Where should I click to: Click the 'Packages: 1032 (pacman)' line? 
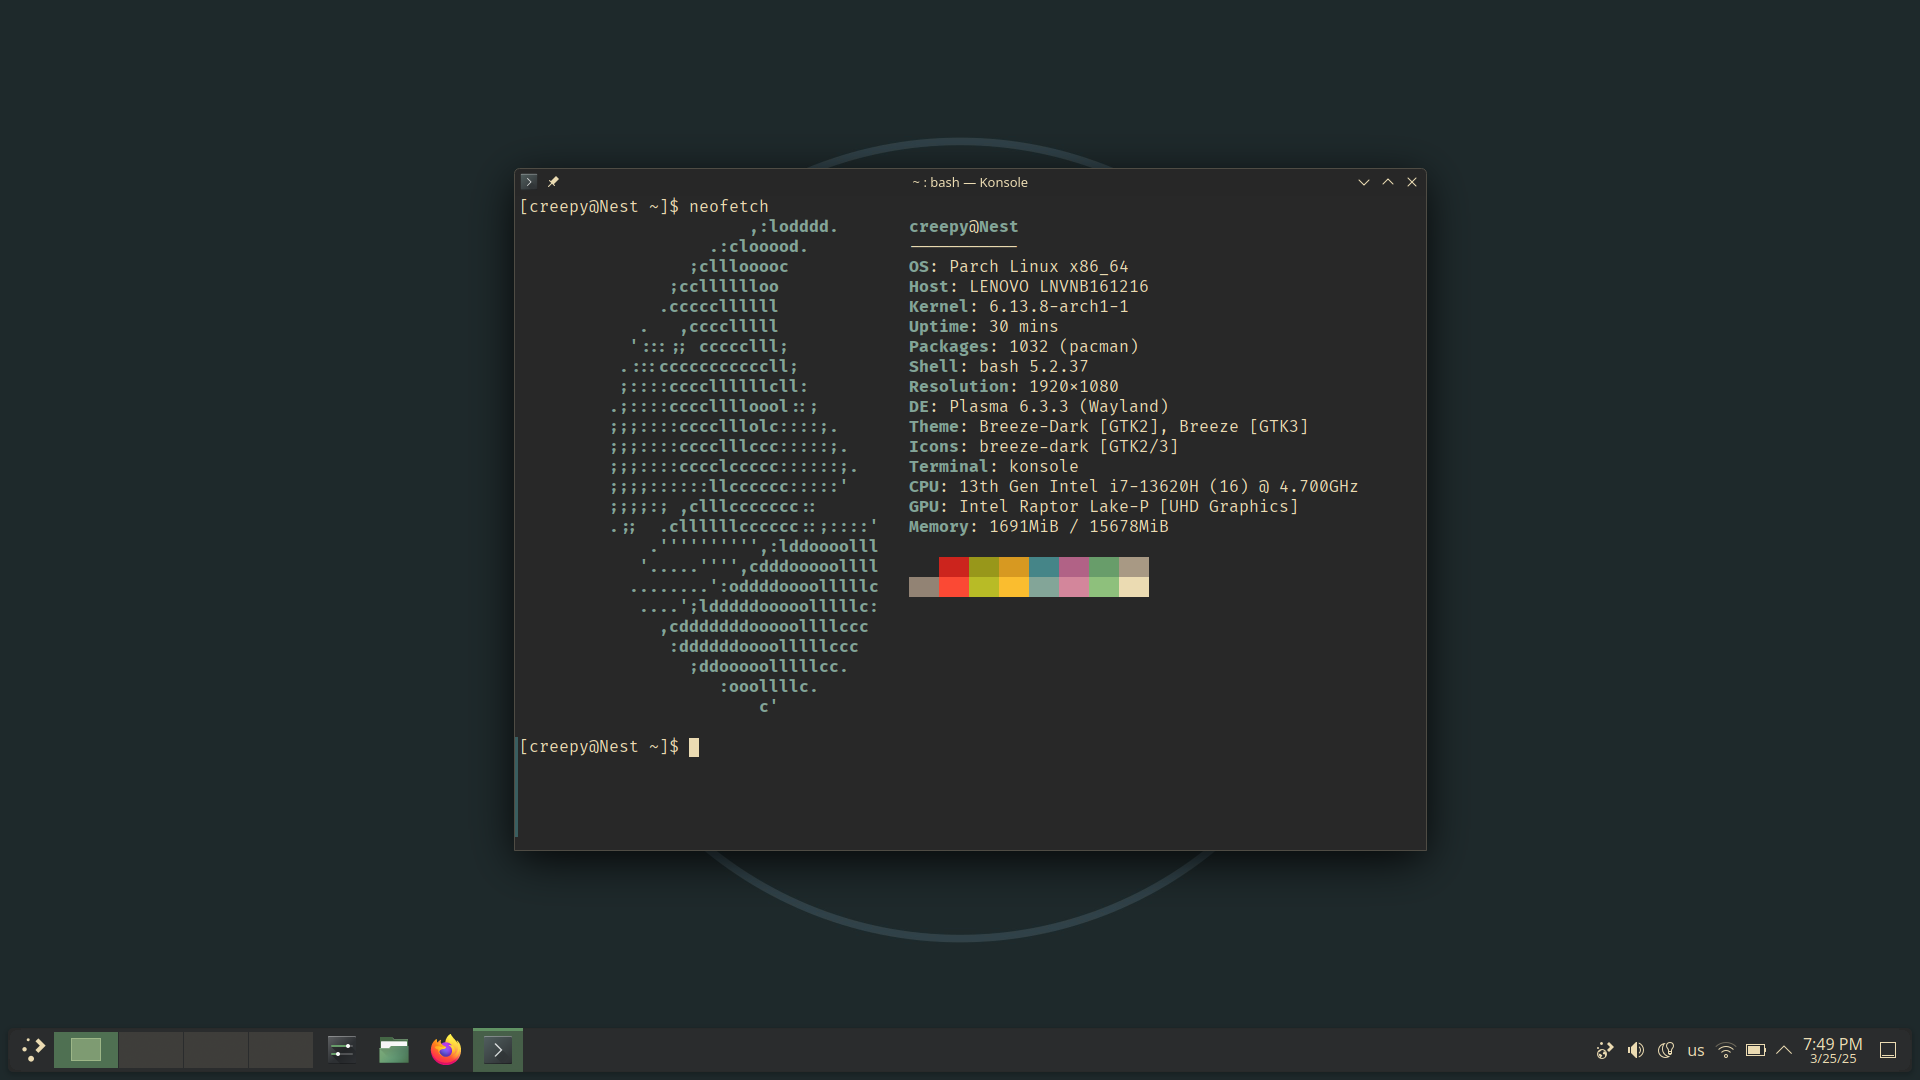pos(1024,346)
